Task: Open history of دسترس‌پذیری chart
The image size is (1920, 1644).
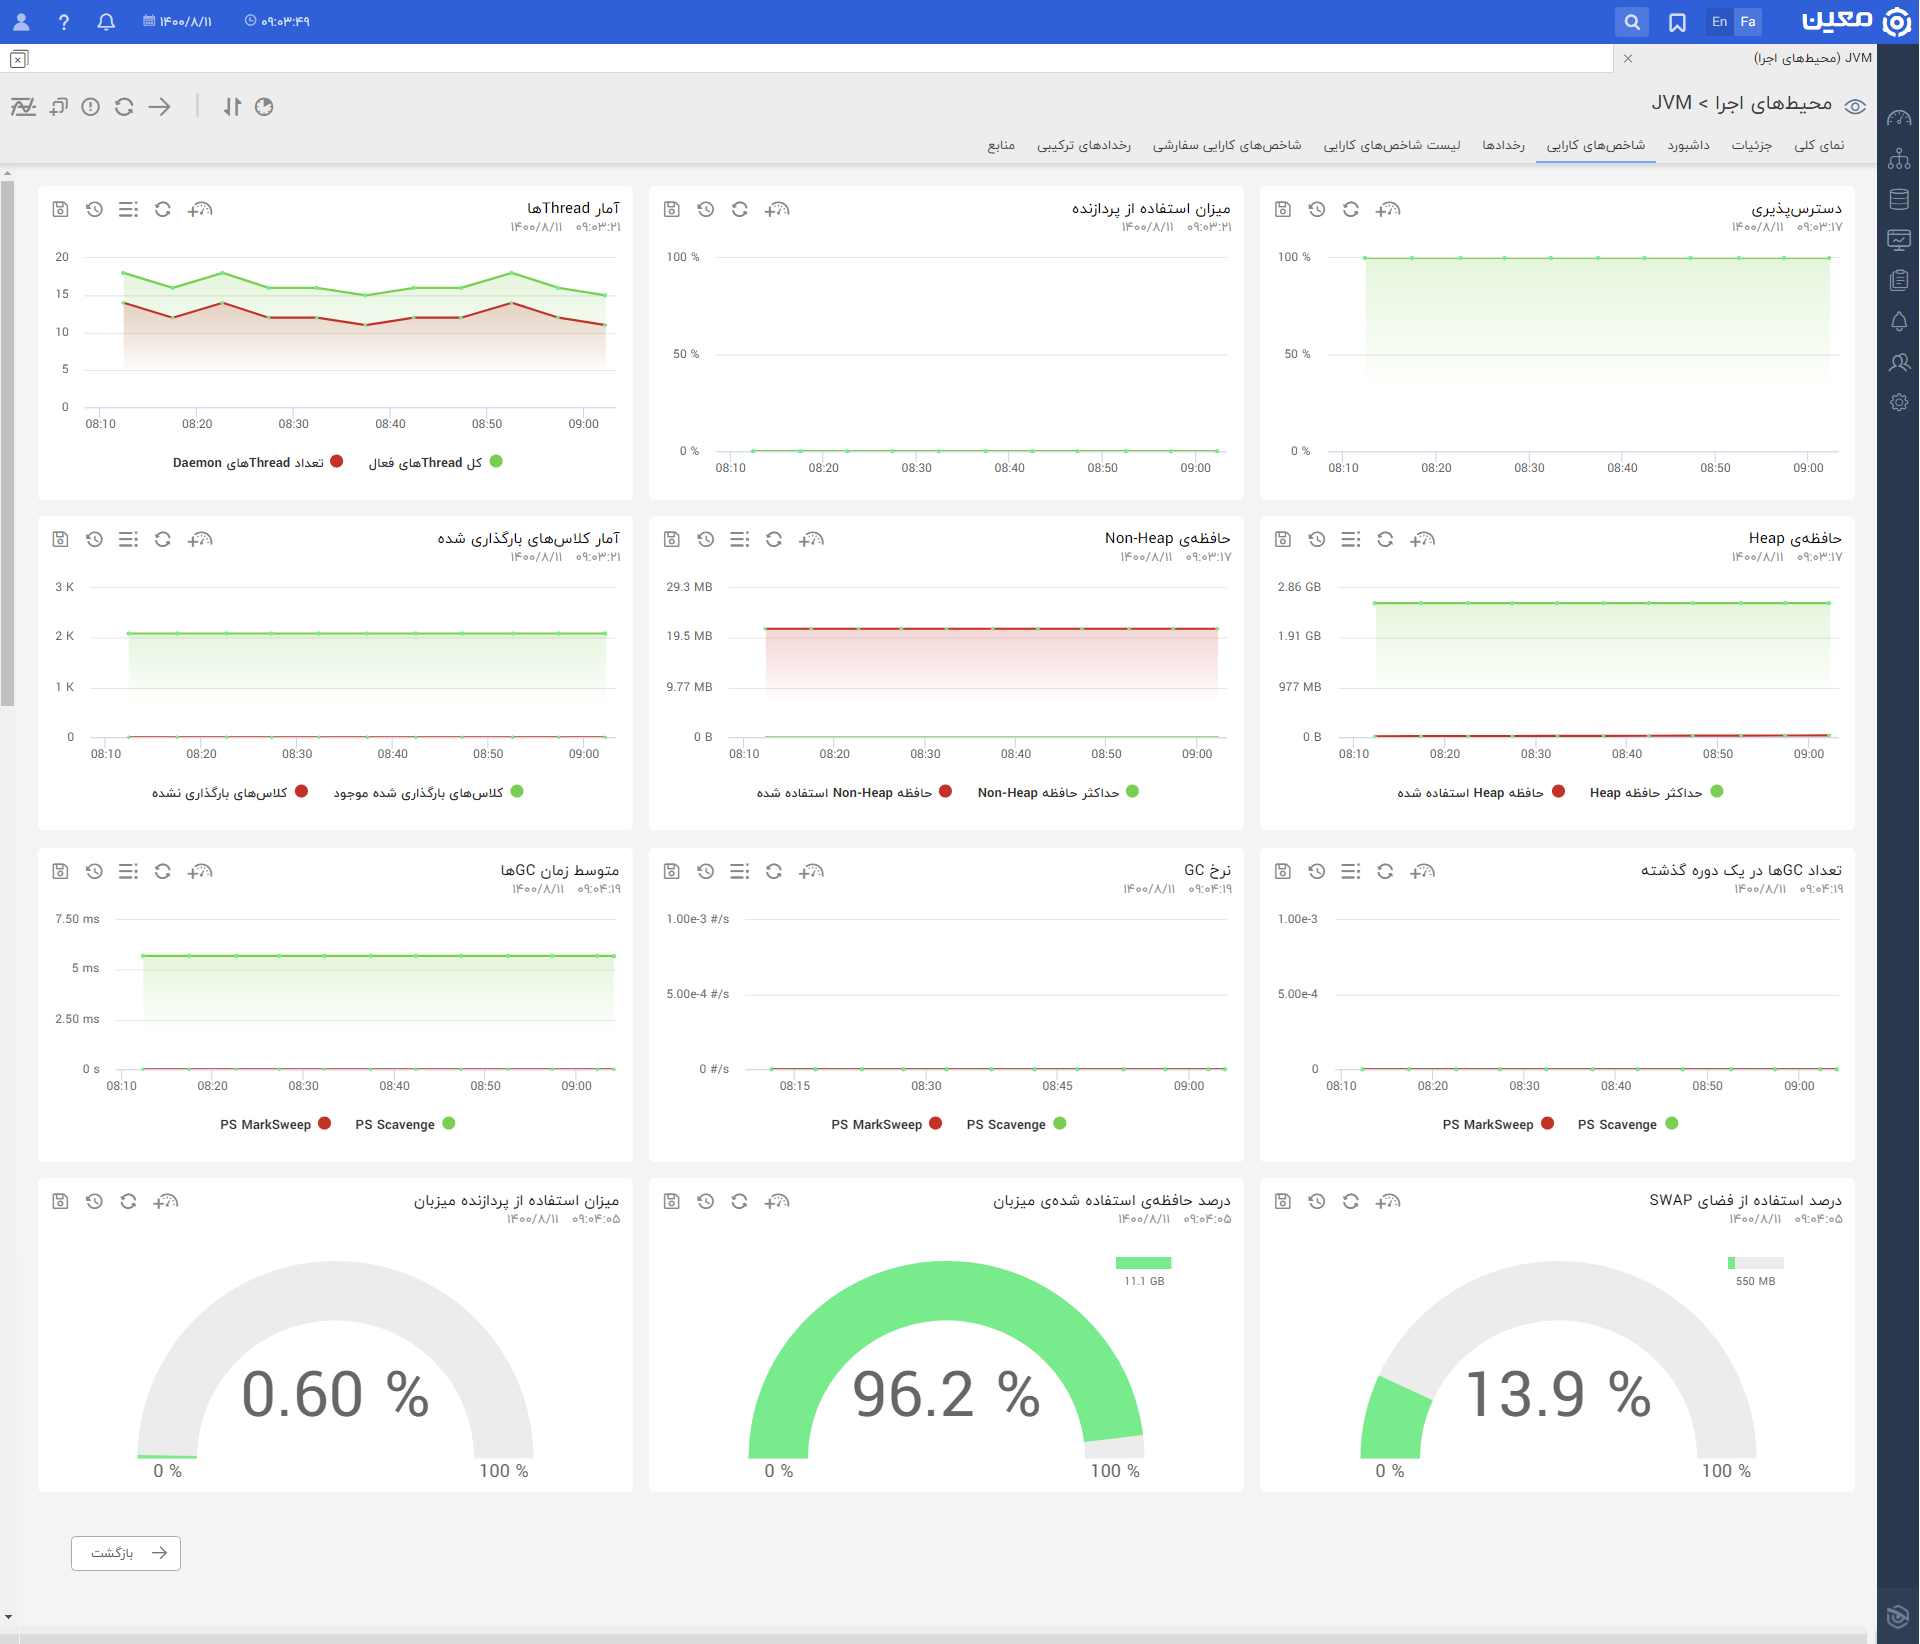Action: tap(1317, 209)
